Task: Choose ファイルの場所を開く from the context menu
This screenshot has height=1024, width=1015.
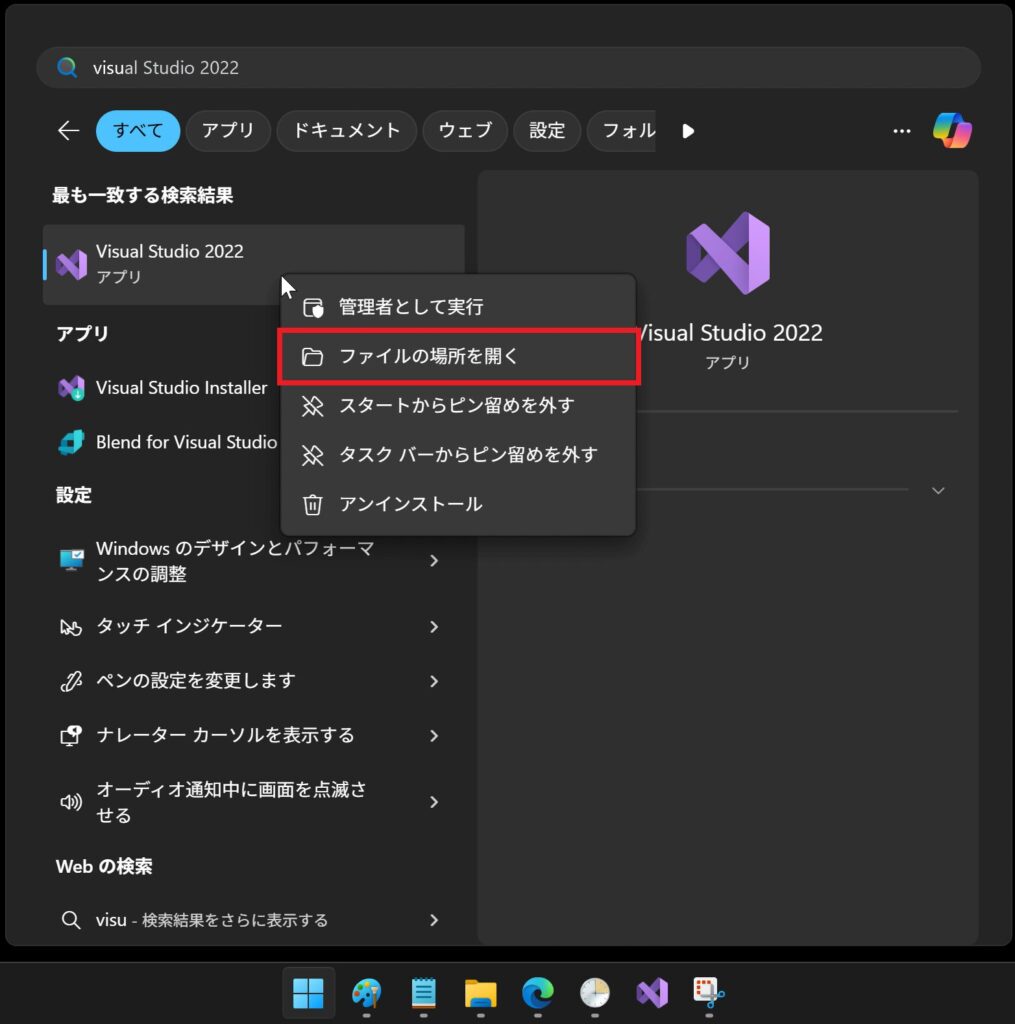Action: [458, 357]
